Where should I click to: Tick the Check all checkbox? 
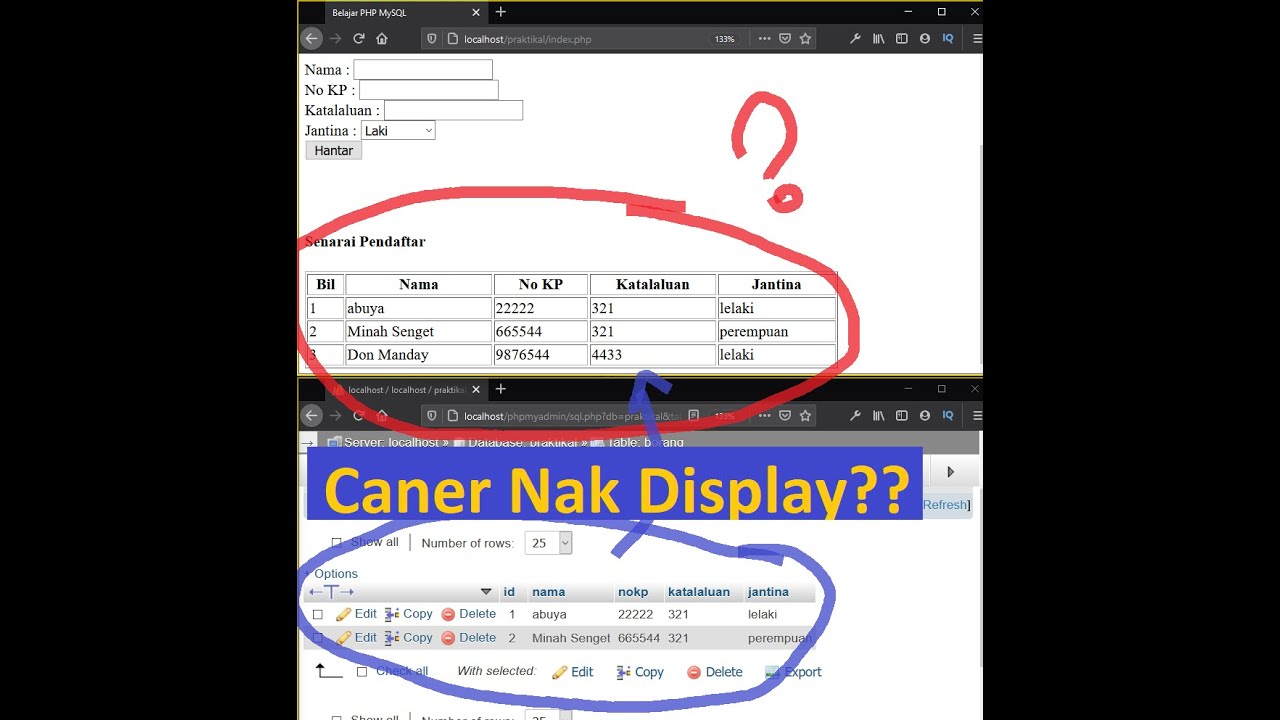point(362,672)
